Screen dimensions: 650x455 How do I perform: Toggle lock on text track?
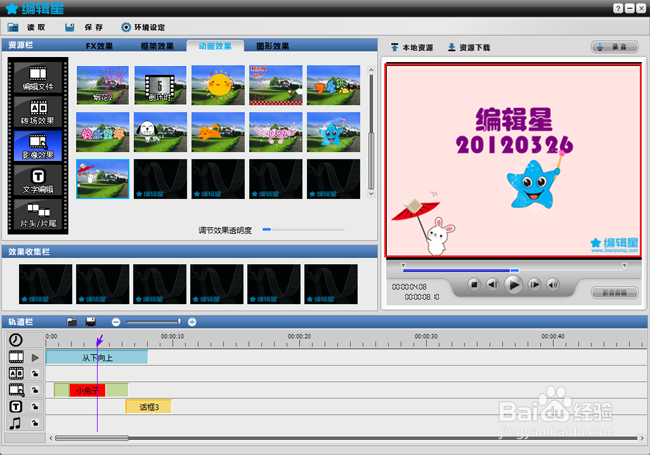[x=35, y=407]
